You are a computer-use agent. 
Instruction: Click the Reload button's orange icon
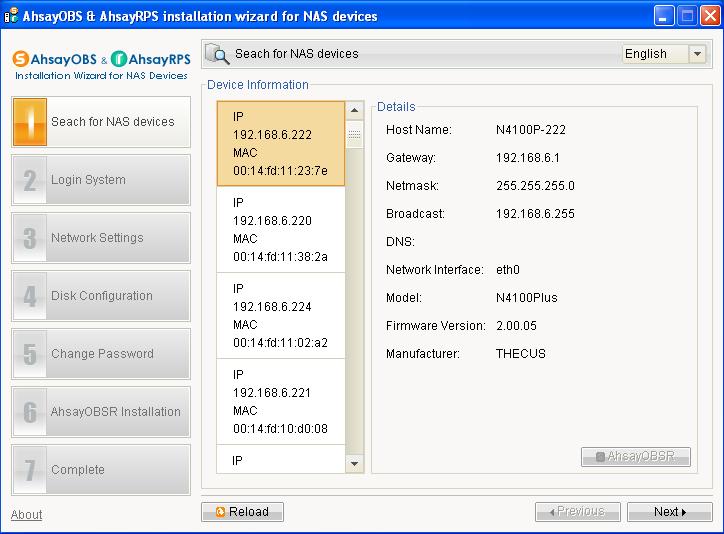[220, 512]
